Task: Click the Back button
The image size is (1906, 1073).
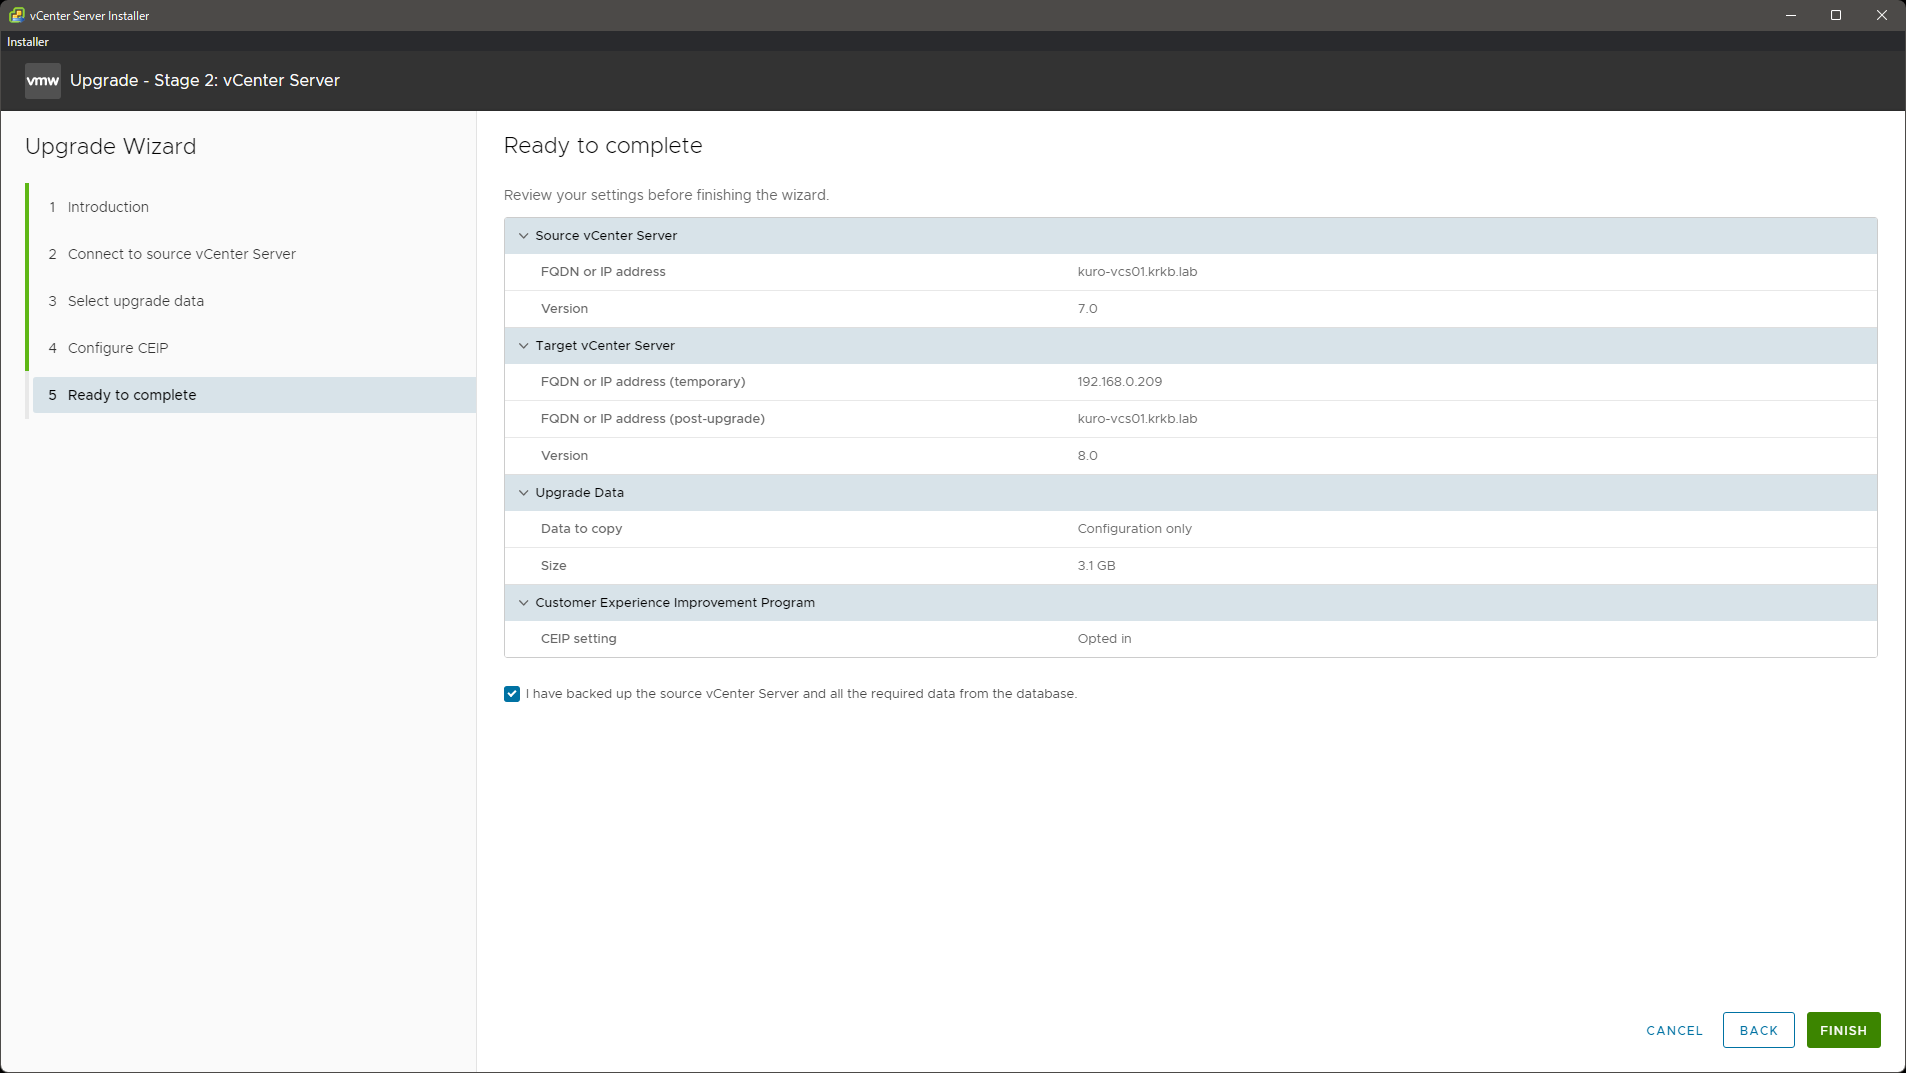Action: pos(1758,1030)
